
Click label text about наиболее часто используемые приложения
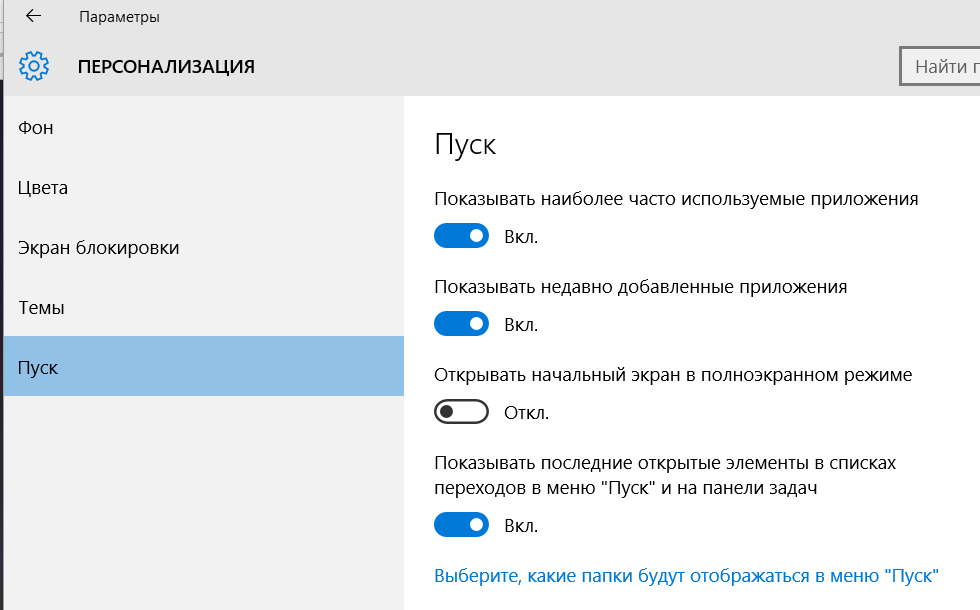676,199
